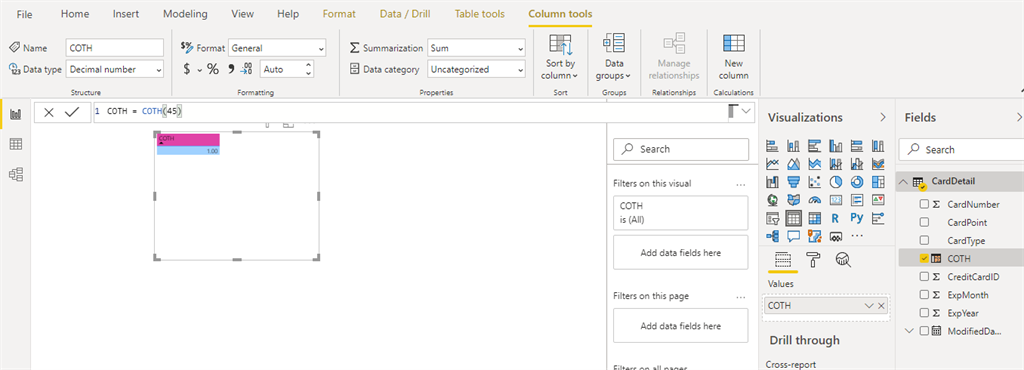
Task: Open the Format General dropdown
Action: [x=277, y=48]
